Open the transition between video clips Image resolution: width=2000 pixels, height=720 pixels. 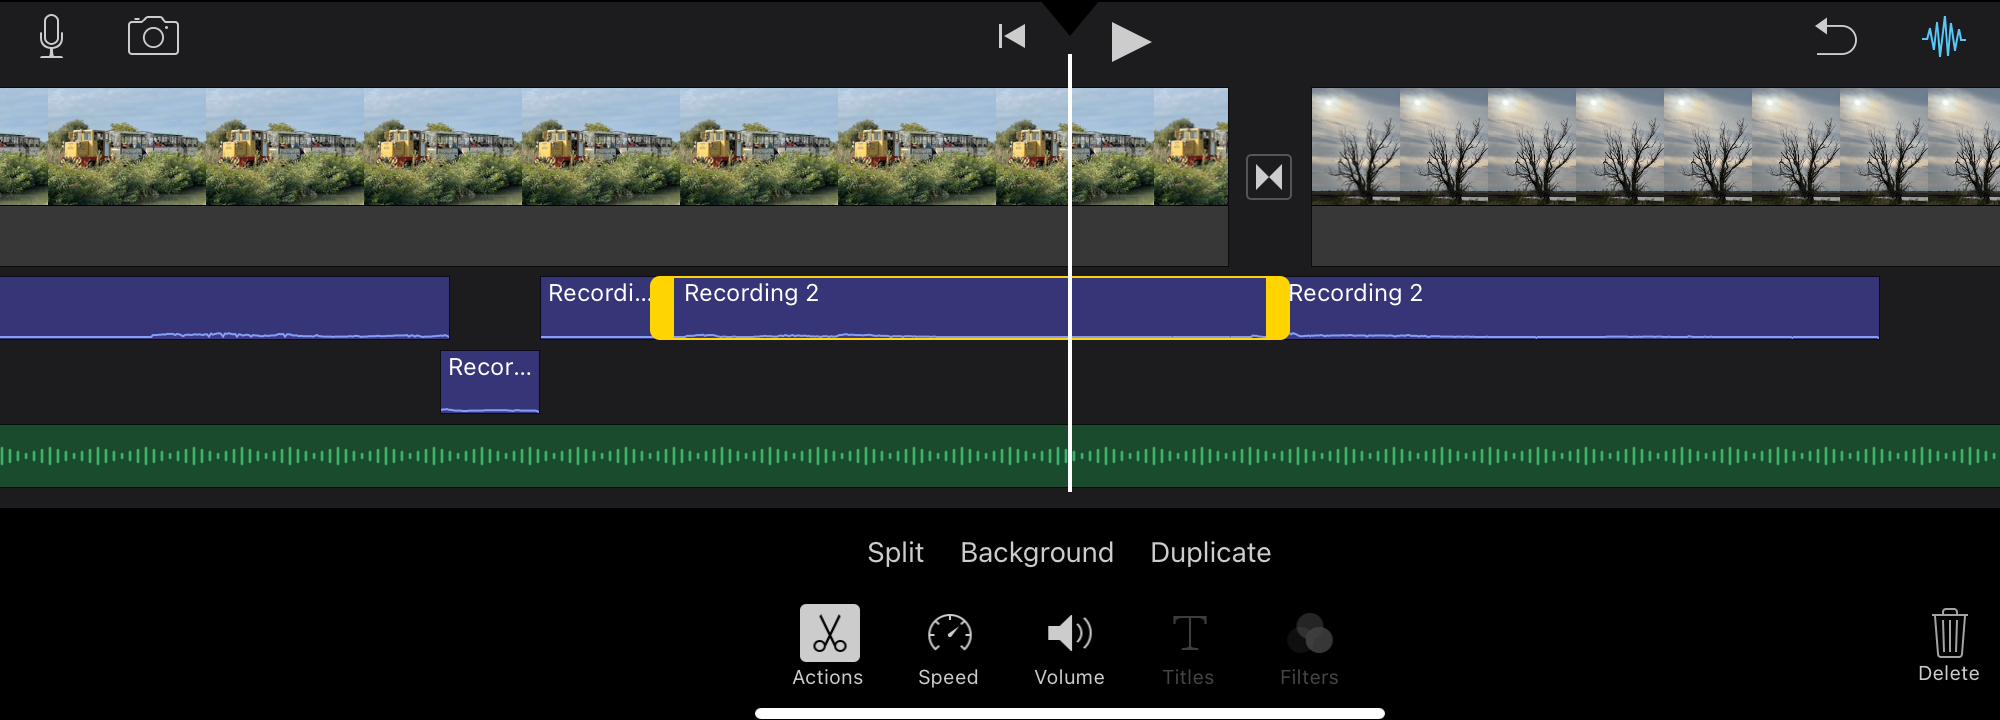pyautogui.click(x=1269, y=177)
